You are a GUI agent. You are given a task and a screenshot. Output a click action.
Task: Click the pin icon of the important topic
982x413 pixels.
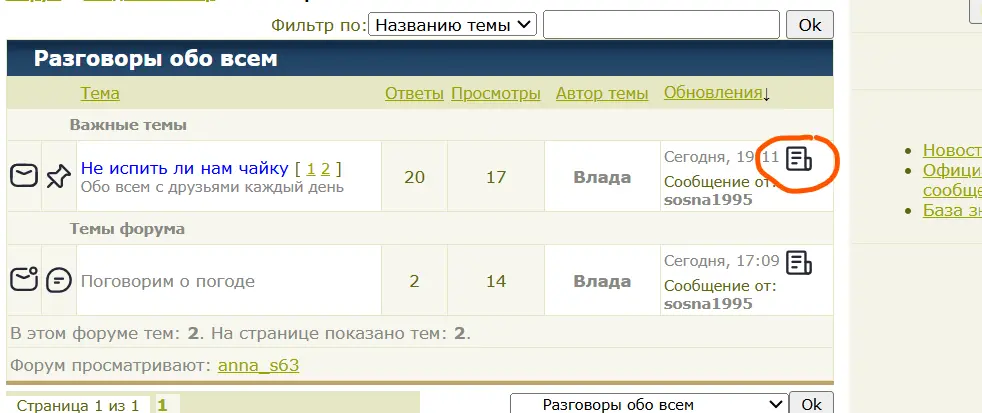tap(59, 176)
